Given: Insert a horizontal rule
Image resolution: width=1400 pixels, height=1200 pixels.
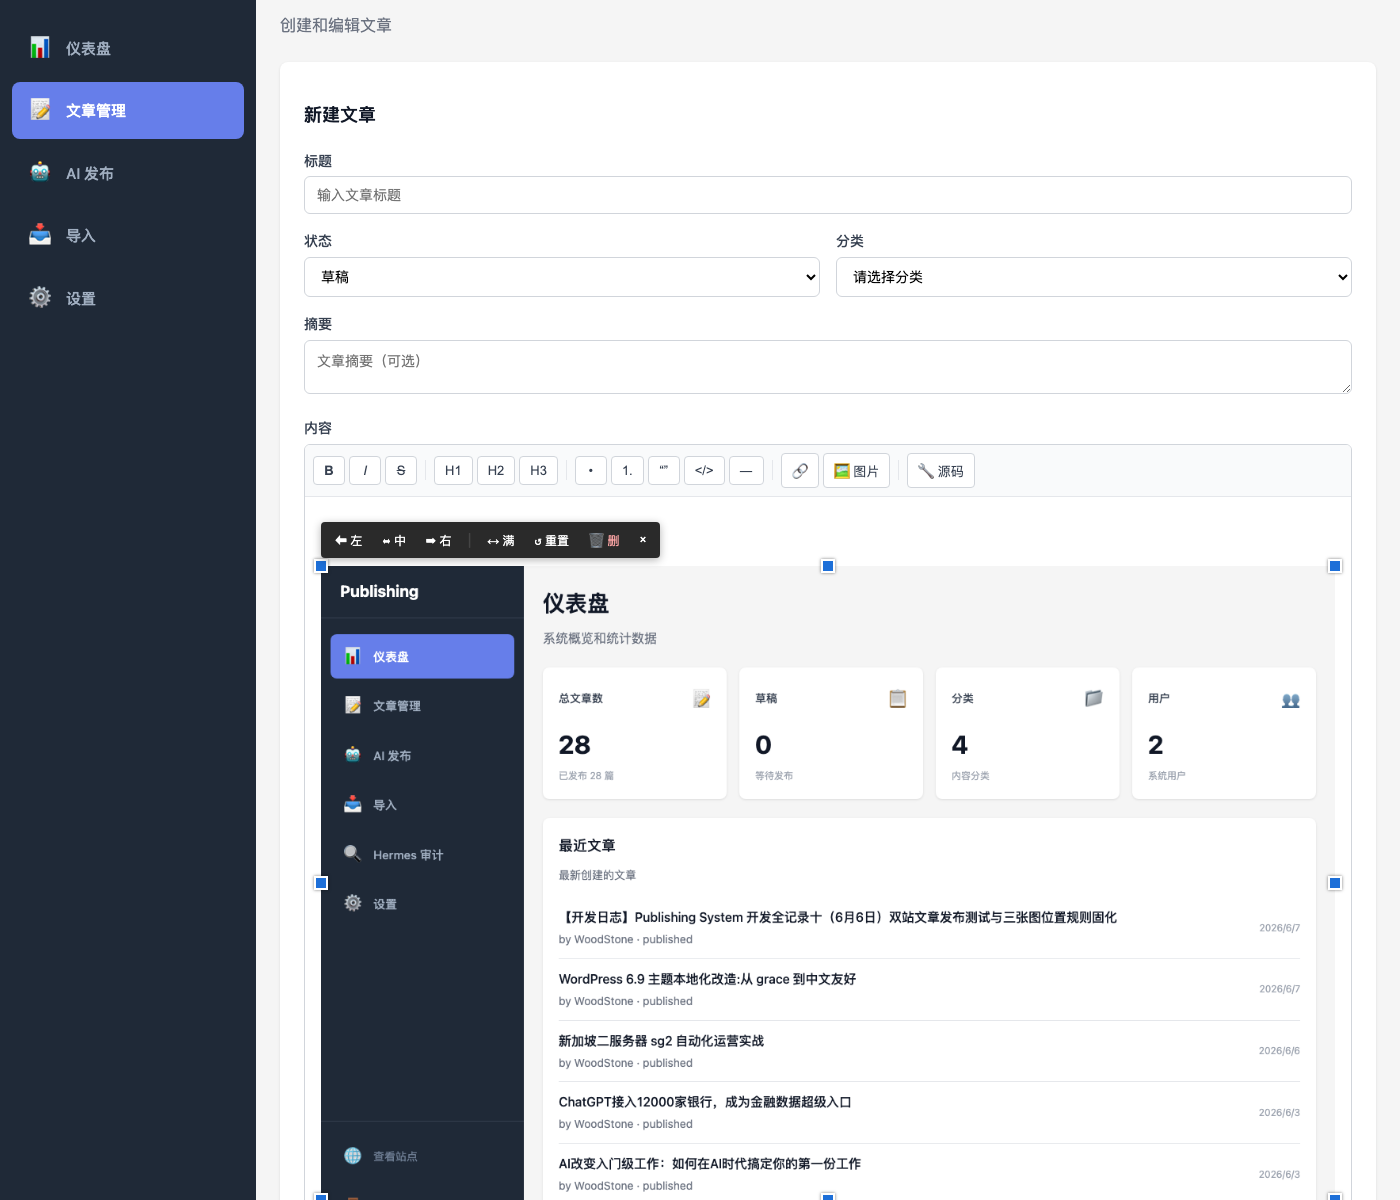Looking at the screenshot, I should [x=746, y=470].
